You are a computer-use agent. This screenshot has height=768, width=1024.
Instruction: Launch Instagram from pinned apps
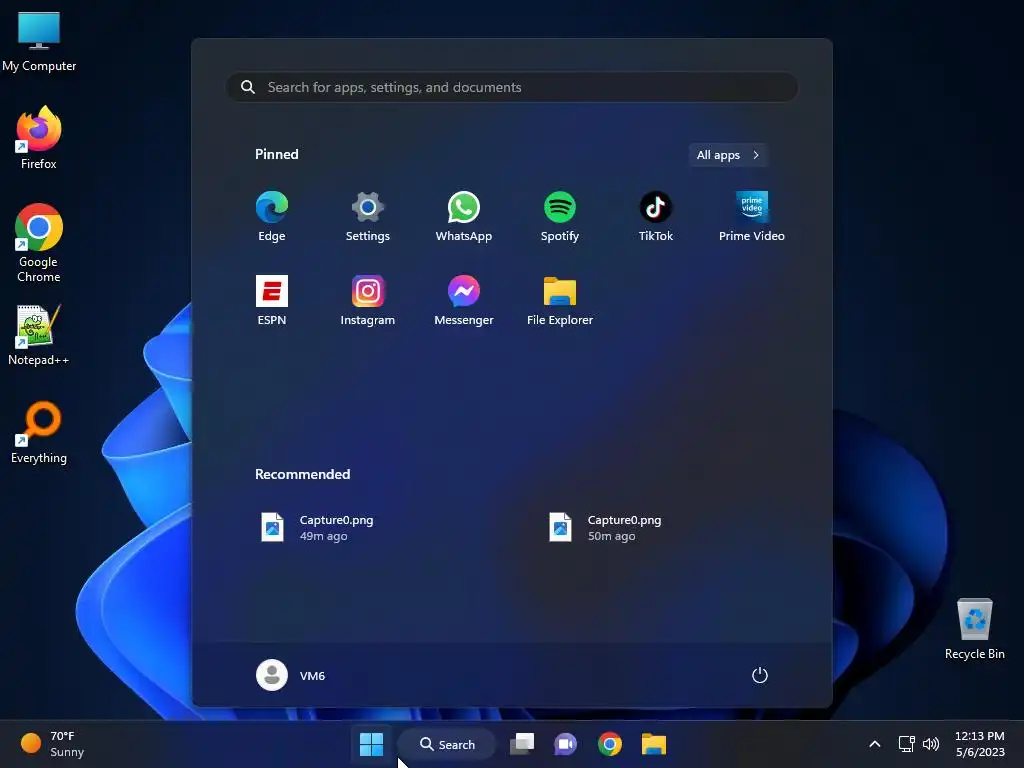tap(368, 300)
